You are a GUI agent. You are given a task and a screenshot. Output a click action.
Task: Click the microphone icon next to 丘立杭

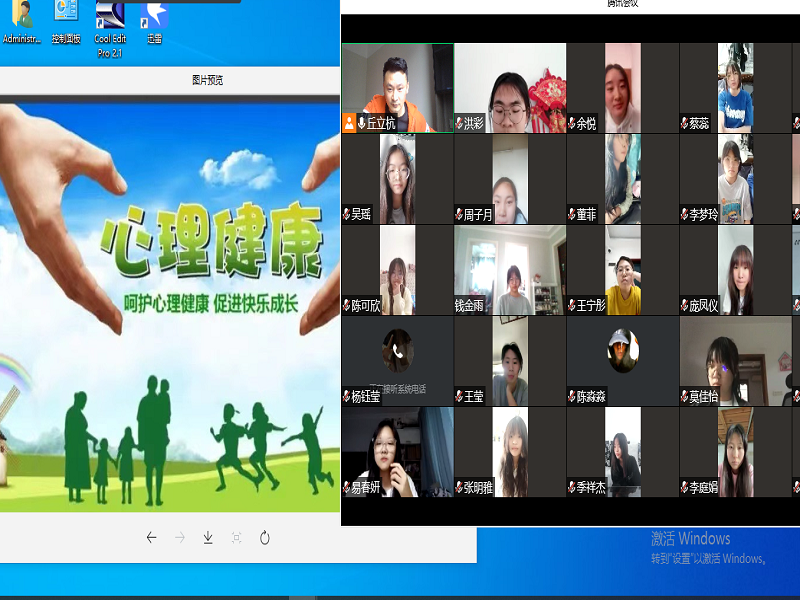pos(360,124)
